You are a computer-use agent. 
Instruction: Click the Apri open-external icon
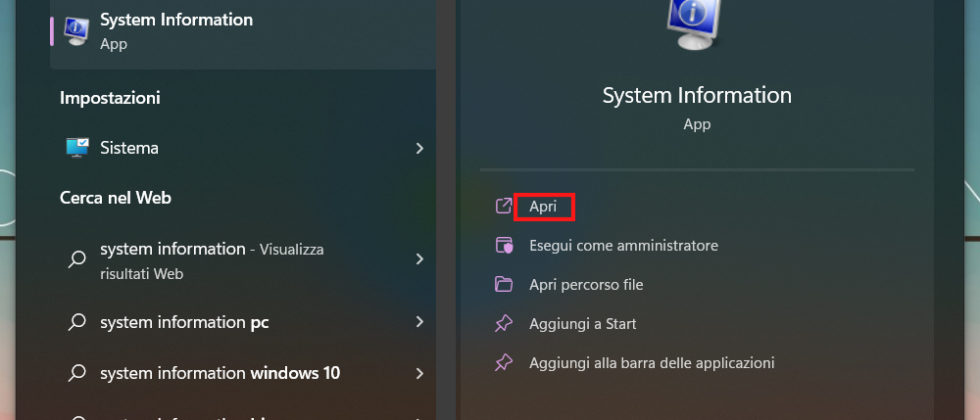pos(504,206)
